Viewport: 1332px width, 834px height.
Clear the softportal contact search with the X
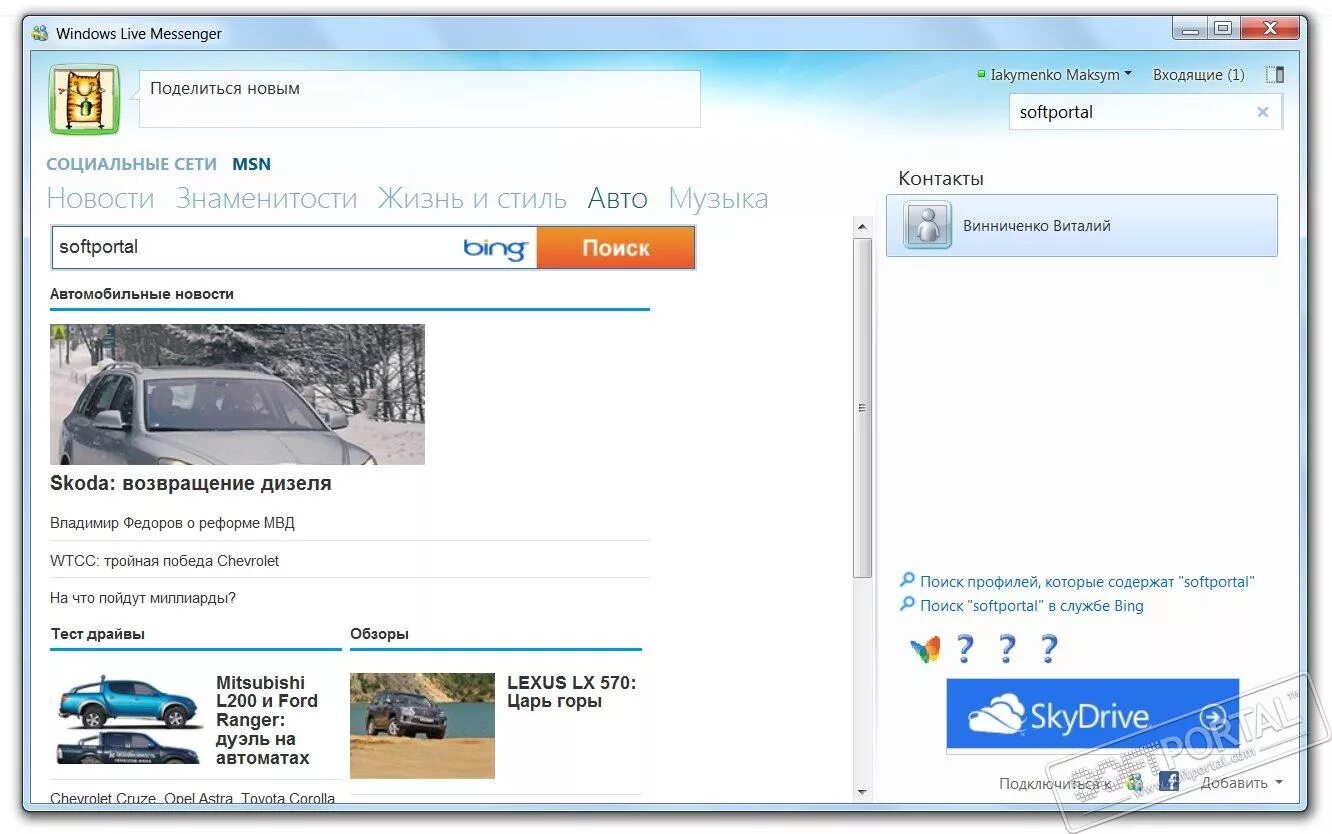tap(1262, 112)
